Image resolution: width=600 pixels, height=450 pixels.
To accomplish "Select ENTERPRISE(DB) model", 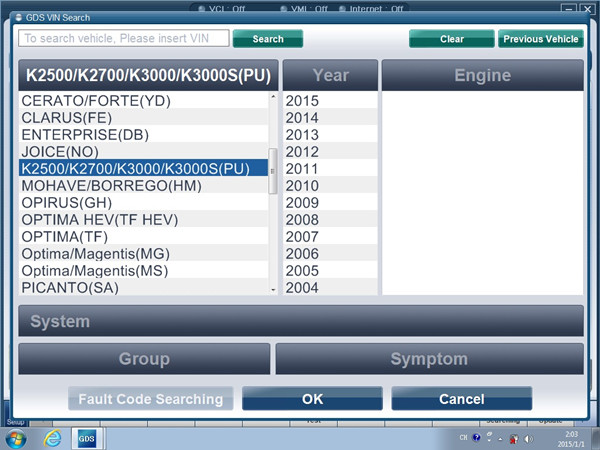I will (x=143, y=135).
